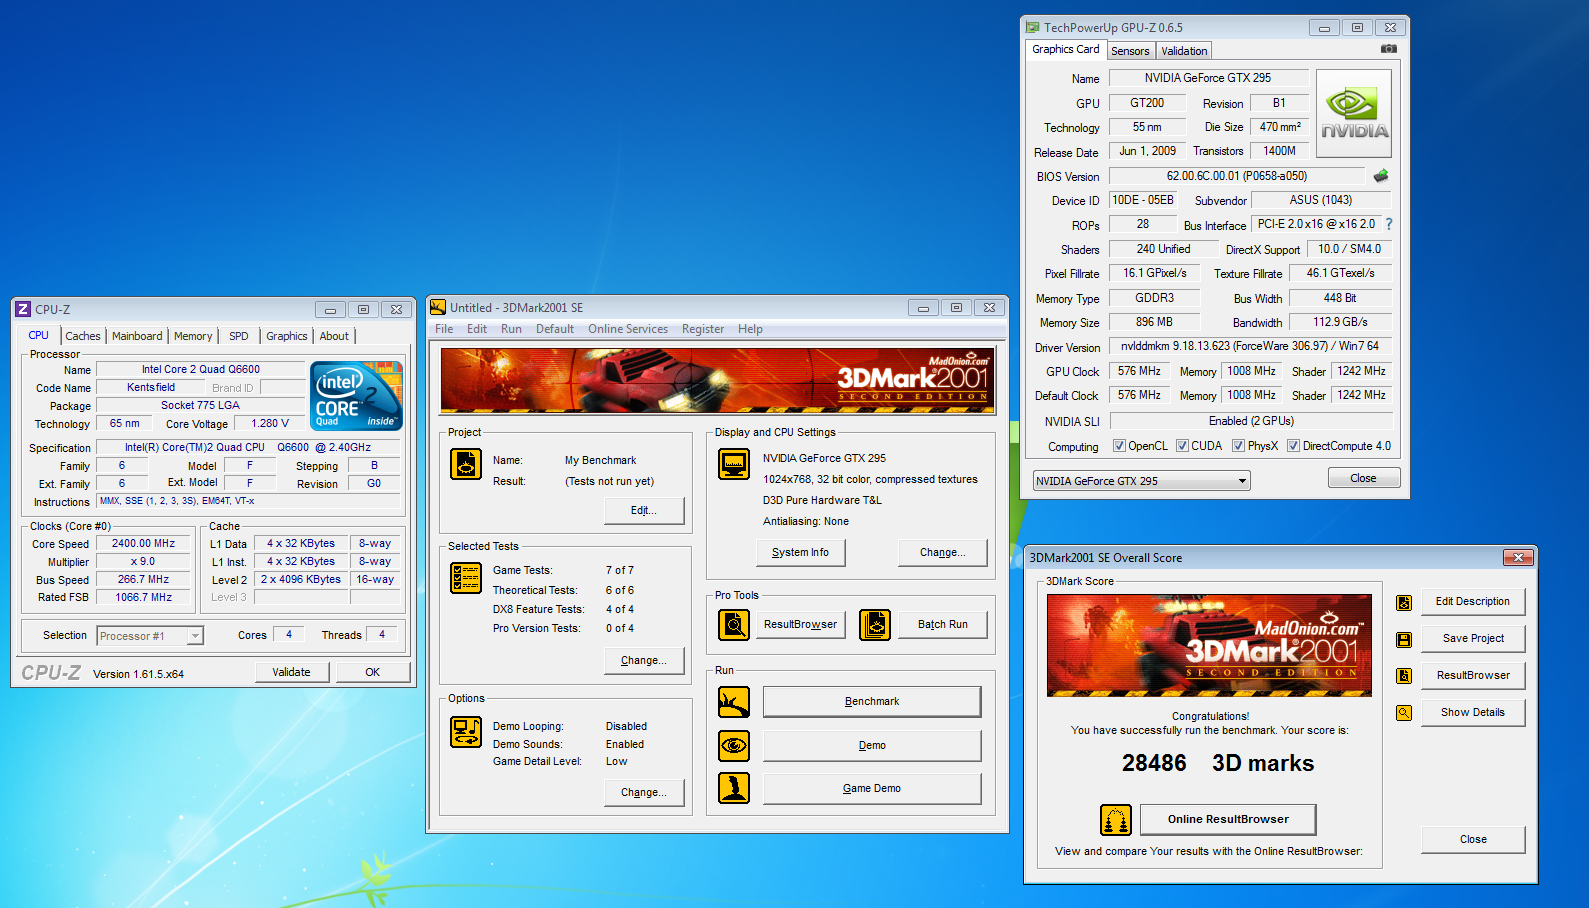Click Change... in Display and CPU Settings
The height and width of the screenshot is (908, 1589).
[x=943, y=552]
